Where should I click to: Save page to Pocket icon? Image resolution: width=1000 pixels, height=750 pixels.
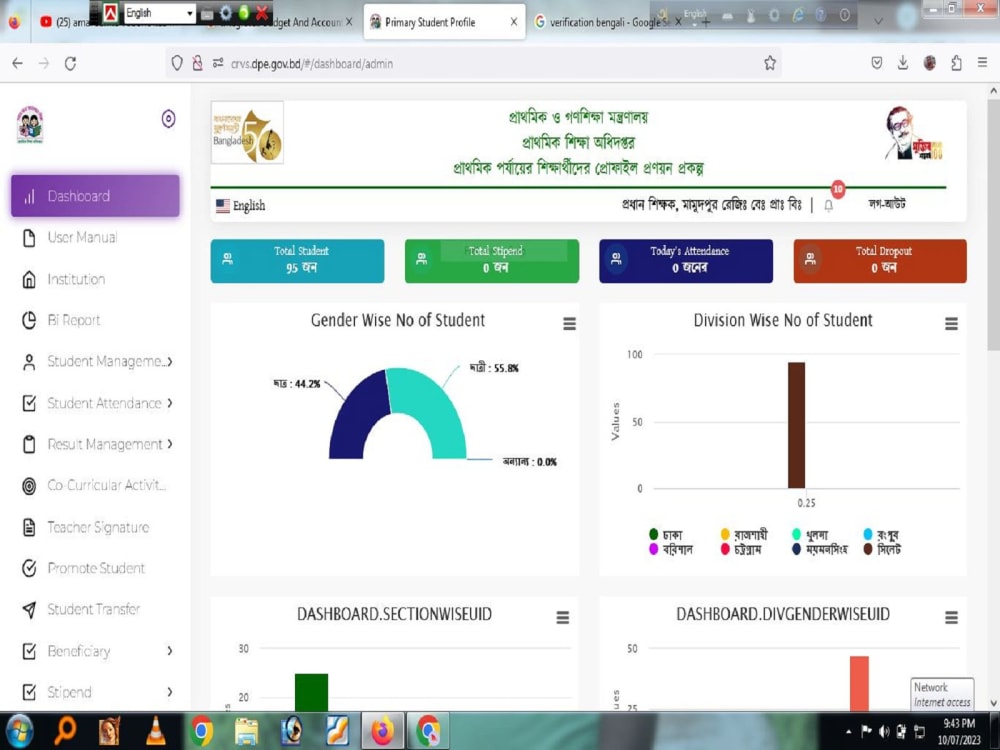[877, 62]
